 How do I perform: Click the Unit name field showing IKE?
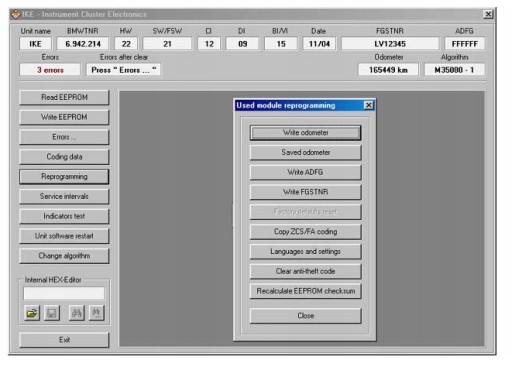(36, 44)
